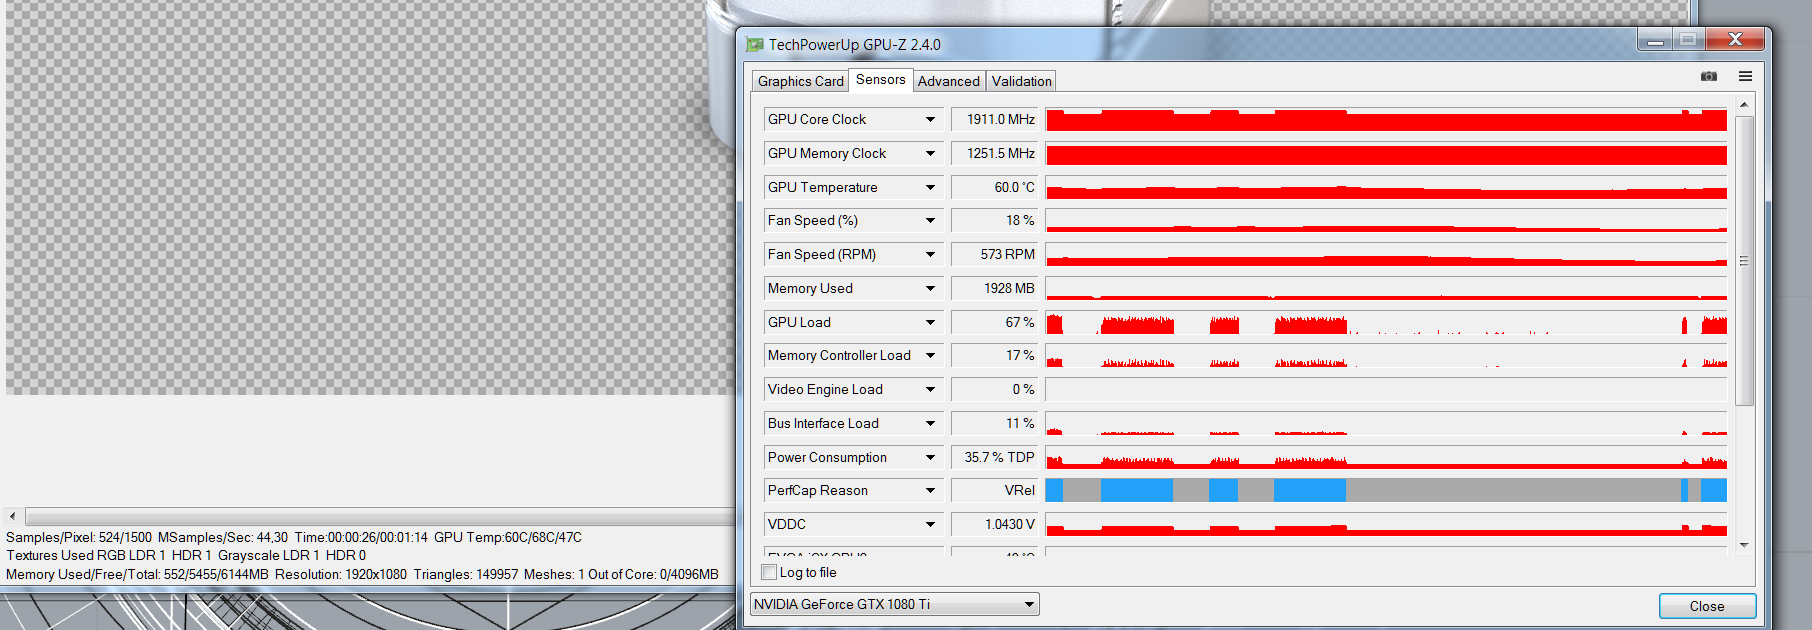
Task: Click the 1.0430 V VDDC value
Action: (996, 524)
